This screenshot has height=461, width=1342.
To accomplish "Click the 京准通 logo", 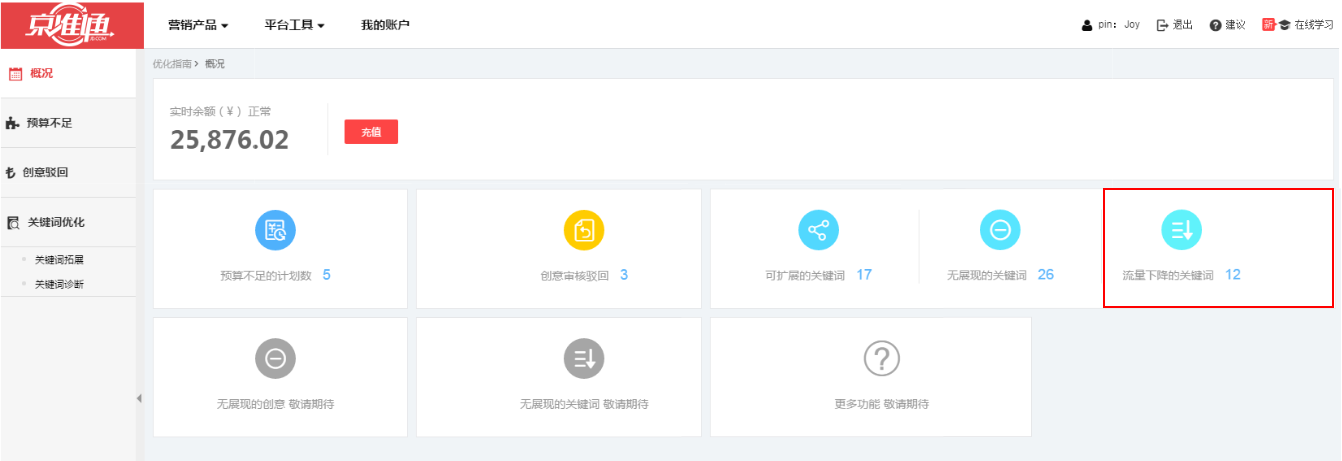I will pyautogui.click(x=69, y=24).
